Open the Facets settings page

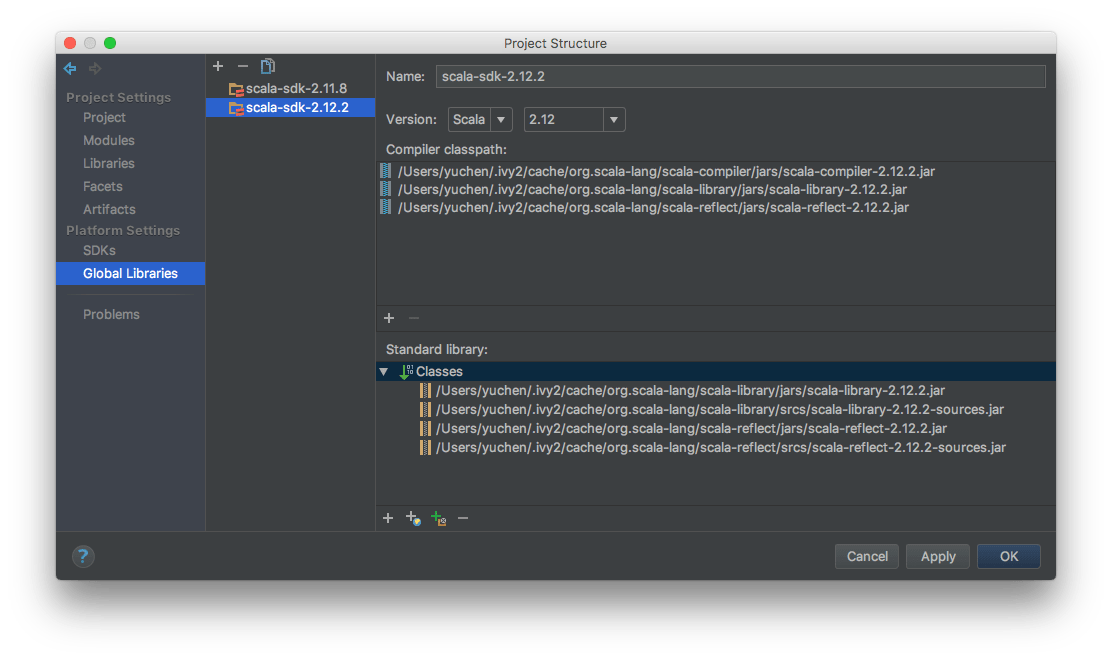pos(103,186)
